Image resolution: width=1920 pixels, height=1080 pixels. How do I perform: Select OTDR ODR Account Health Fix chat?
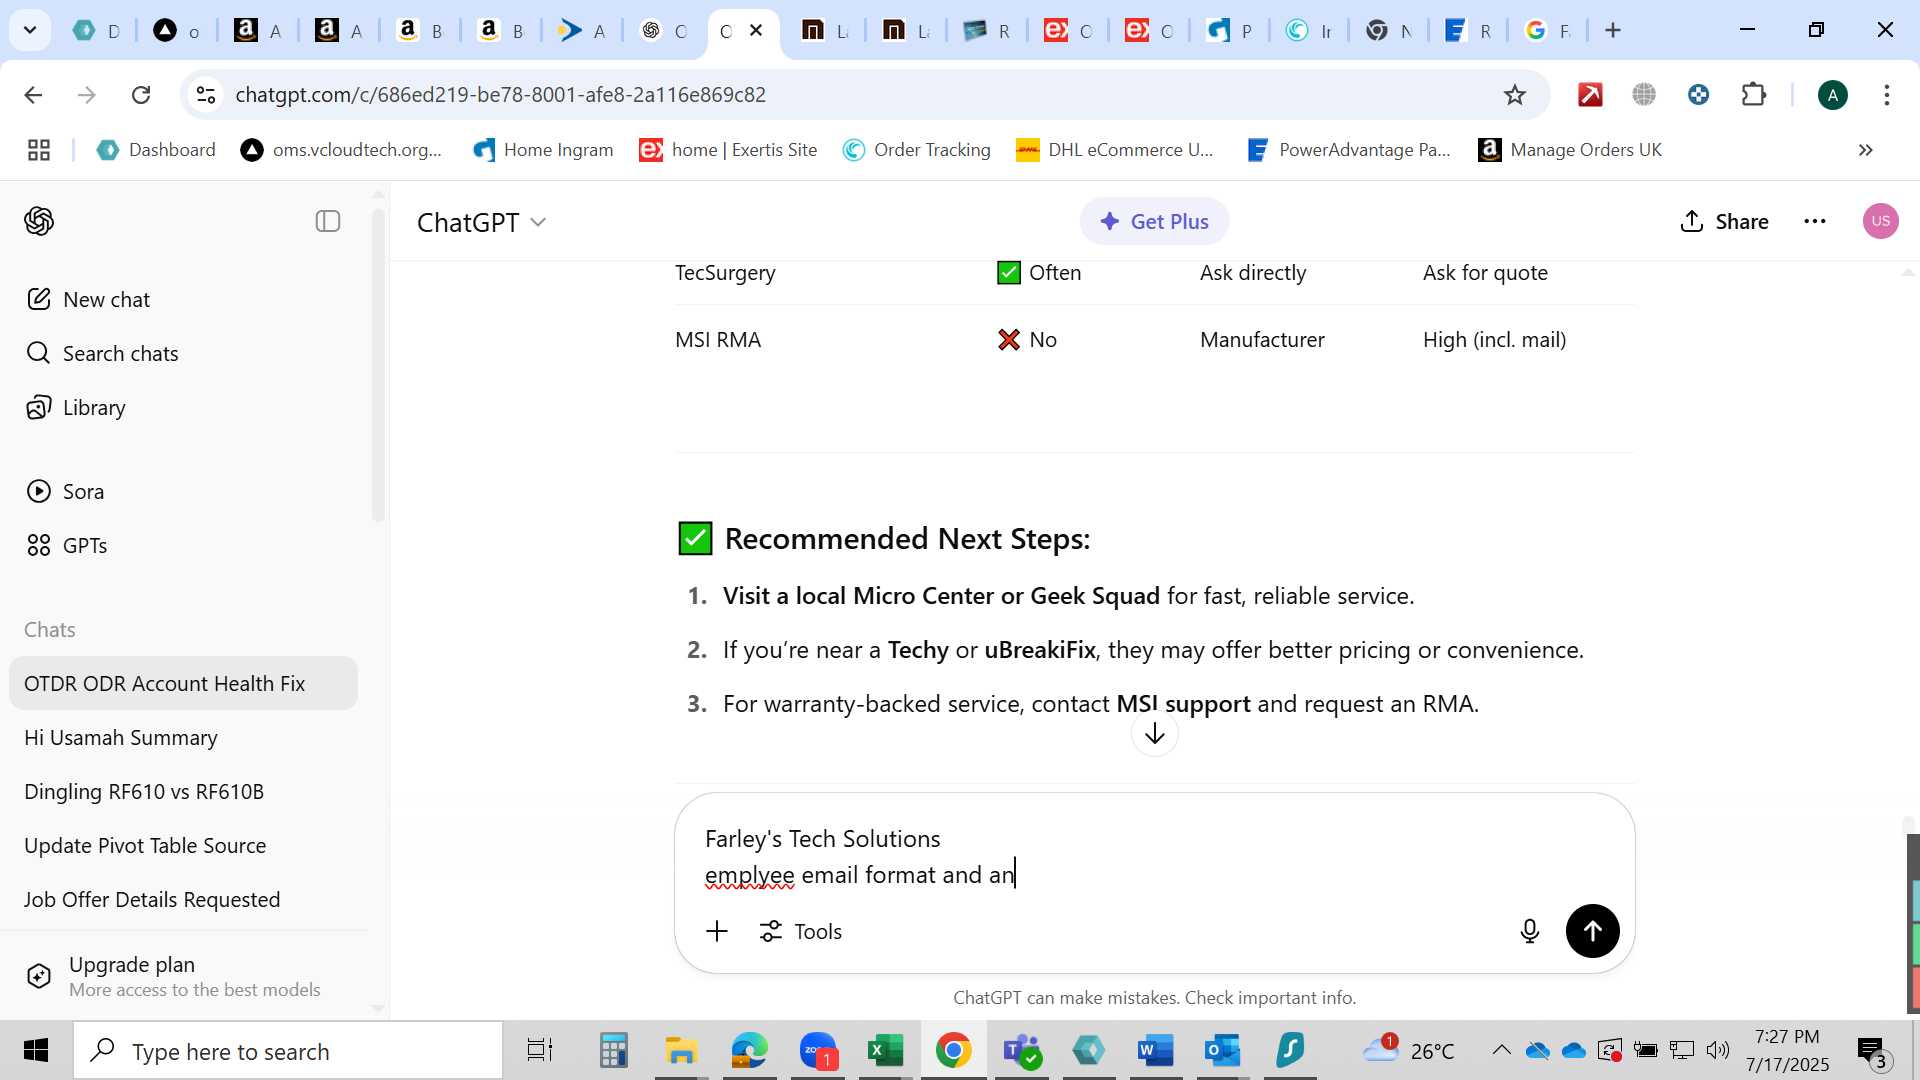pyautogui.click(x=183, y=683)
